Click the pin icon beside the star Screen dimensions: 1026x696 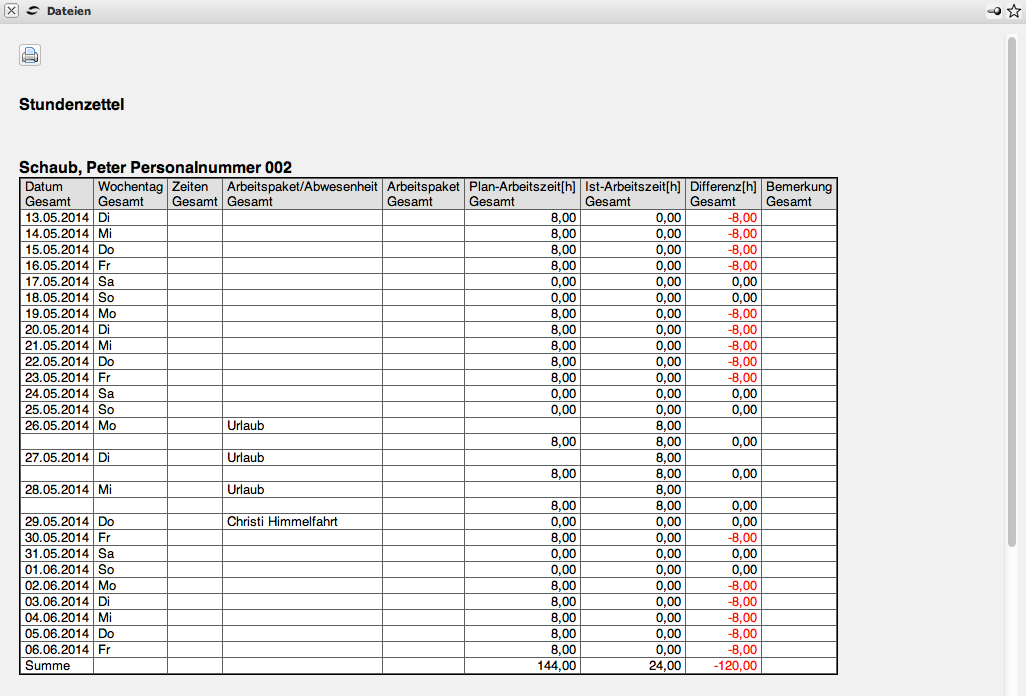pyautogui.click(x=994, y=11)
